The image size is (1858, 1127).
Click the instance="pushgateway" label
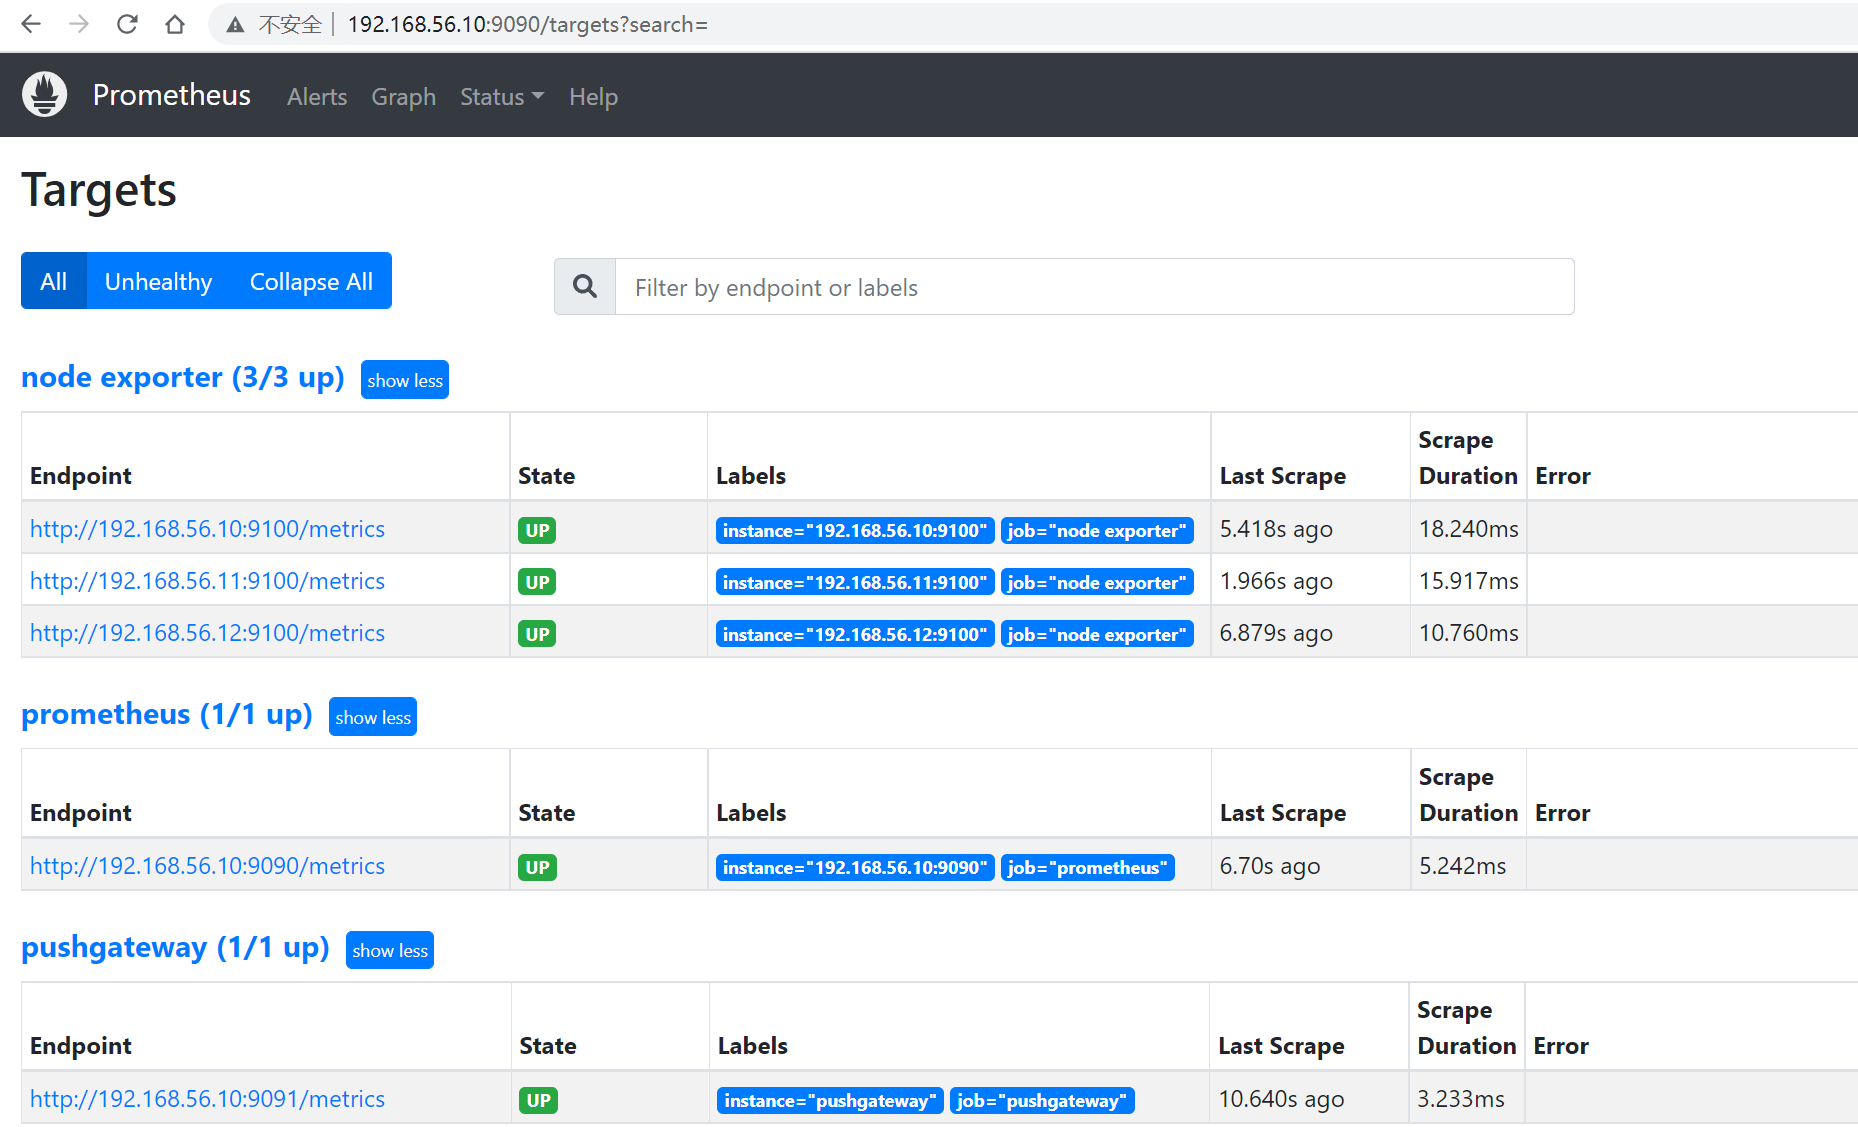(830, 1100)
